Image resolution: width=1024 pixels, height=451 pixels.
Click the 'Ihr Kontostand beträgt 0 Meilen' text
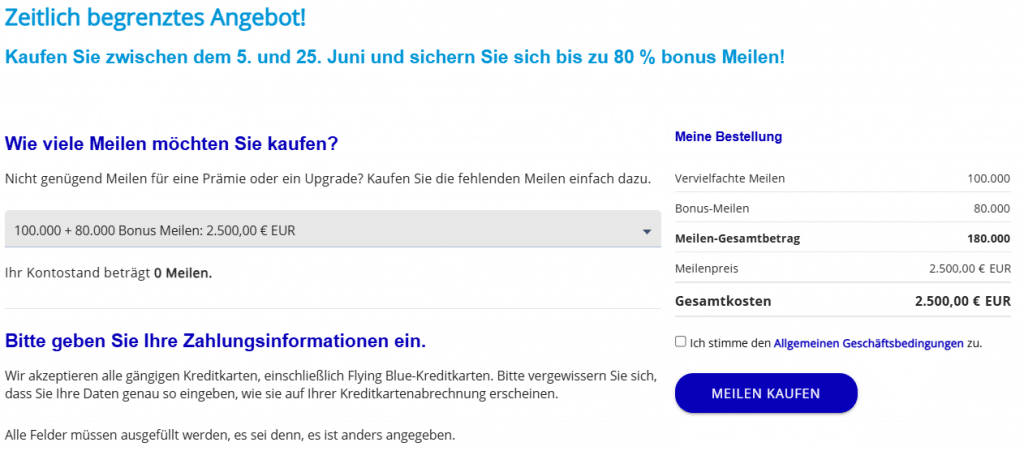point(109,272)
